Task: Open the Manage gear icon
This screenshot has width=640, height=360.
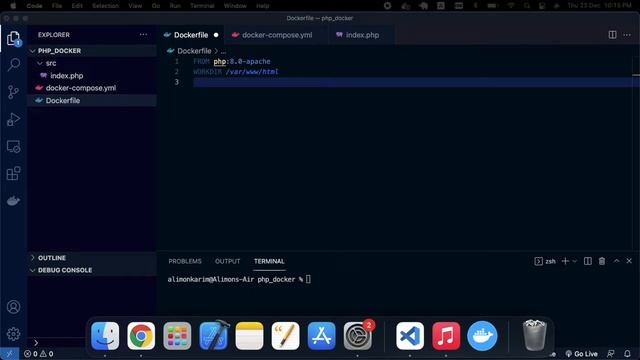Action: [13, 334]
